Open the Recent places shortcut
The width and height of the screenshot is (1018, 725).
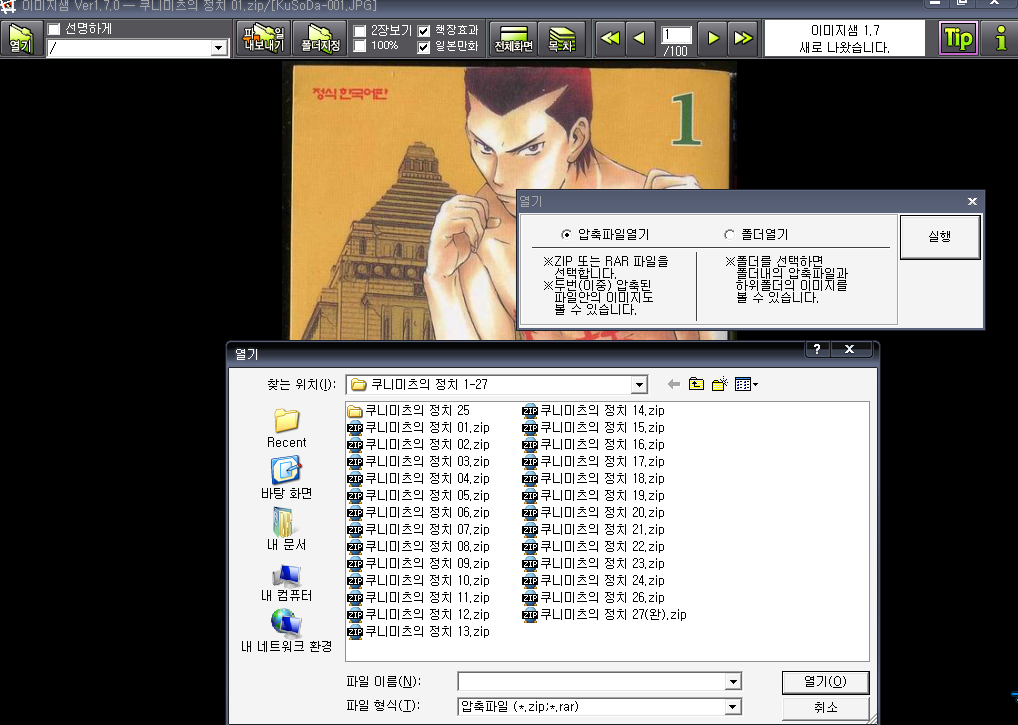tap(286, 428)
